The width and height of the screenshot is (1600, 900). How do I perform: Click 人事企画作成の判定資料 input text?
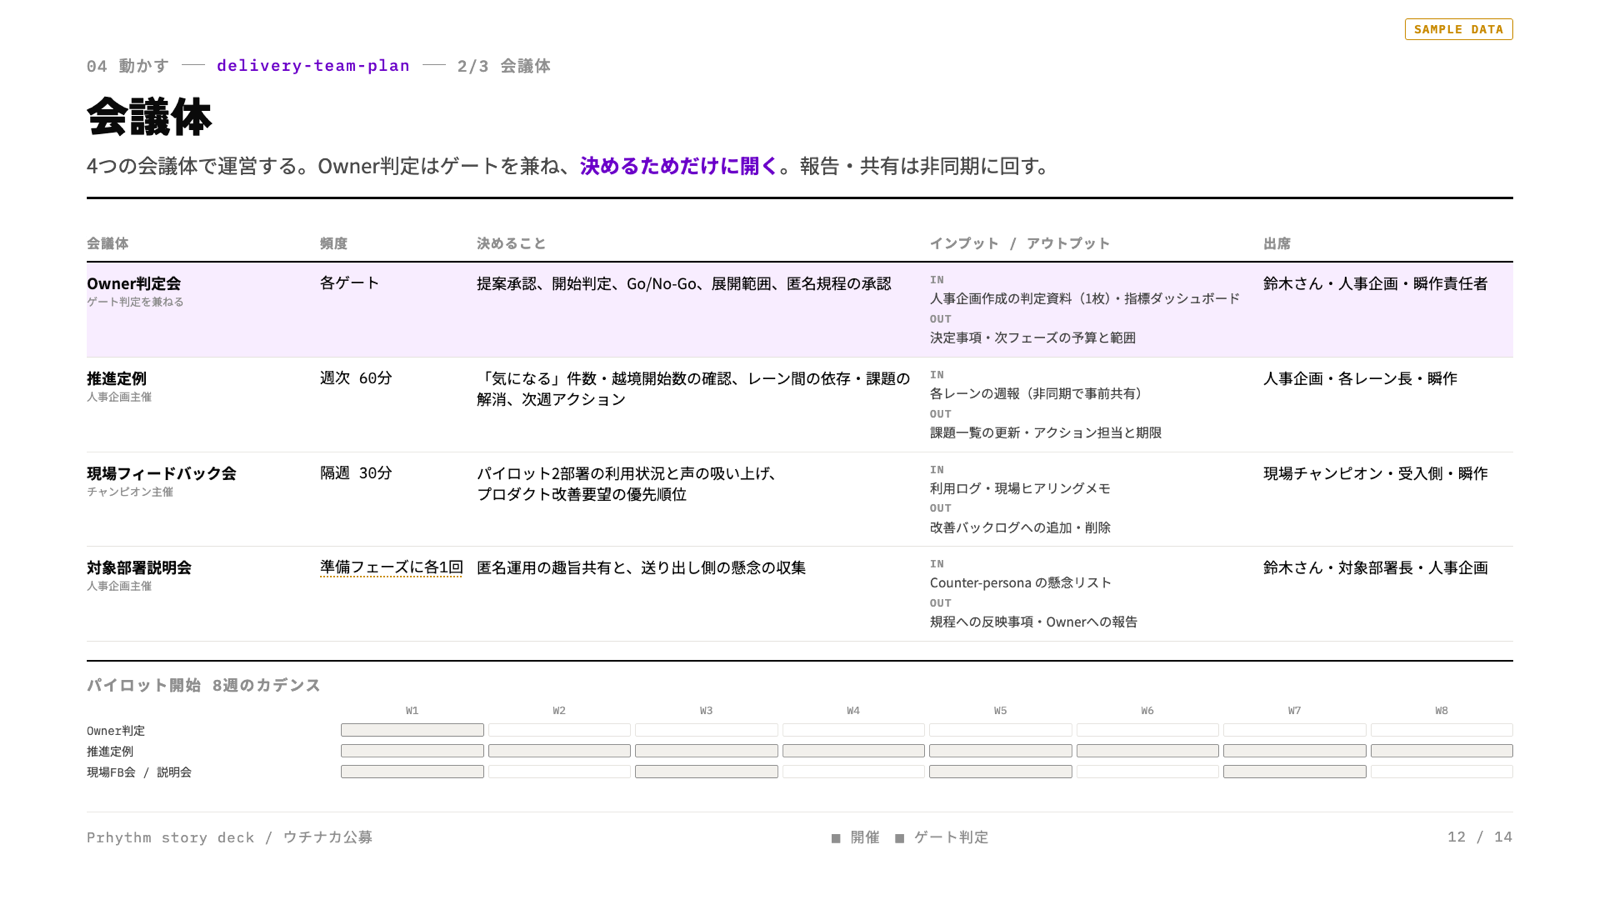(1085, 298)
